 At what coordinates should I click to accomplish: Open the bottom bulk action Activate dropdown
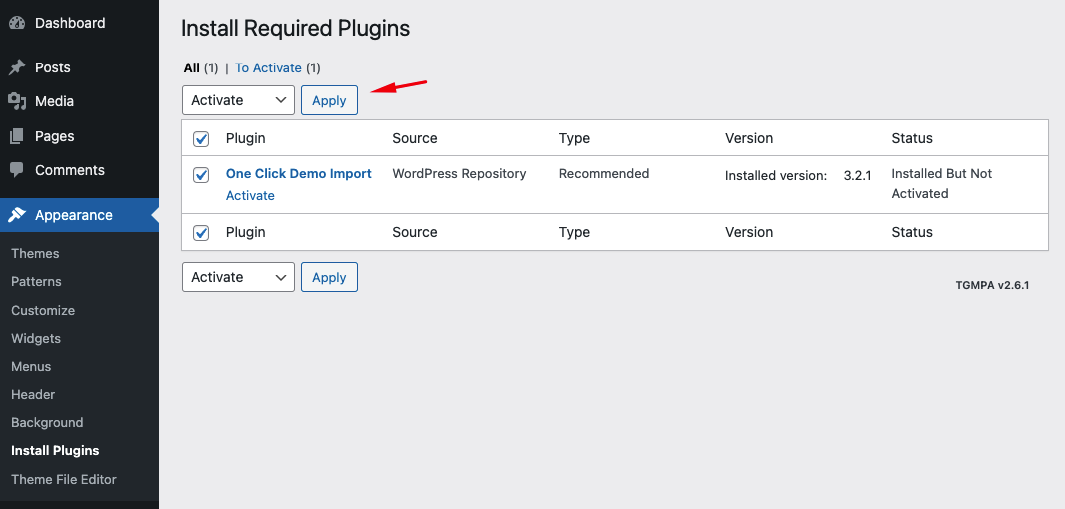point(238,277)
